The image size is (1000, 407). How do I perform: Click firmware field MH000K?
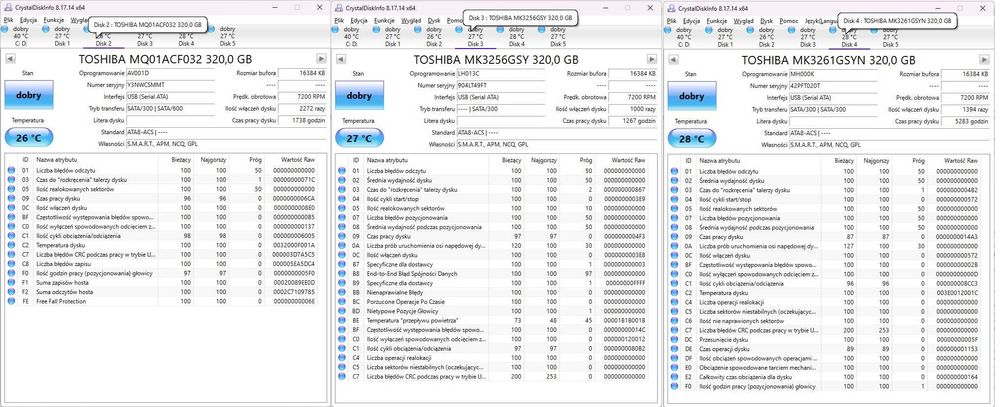tap(834, 74)
